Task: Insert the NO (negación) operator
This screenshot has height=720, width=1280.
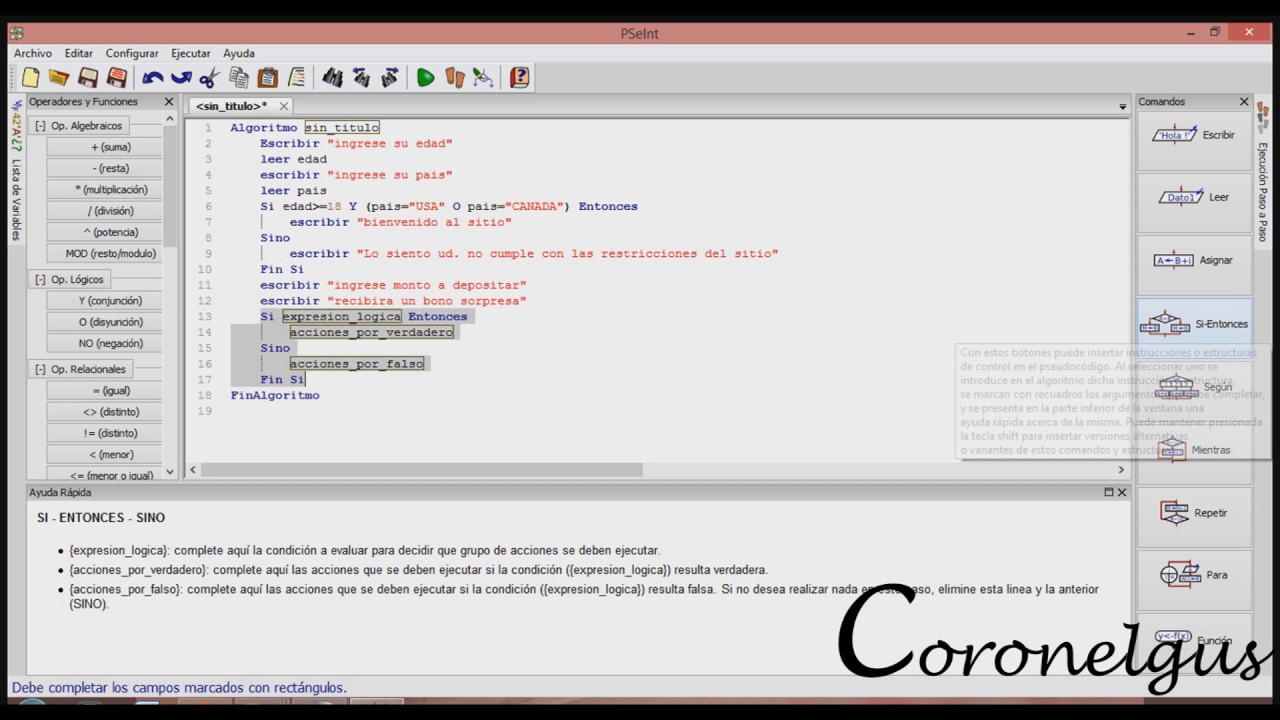Action: [104, 343]
